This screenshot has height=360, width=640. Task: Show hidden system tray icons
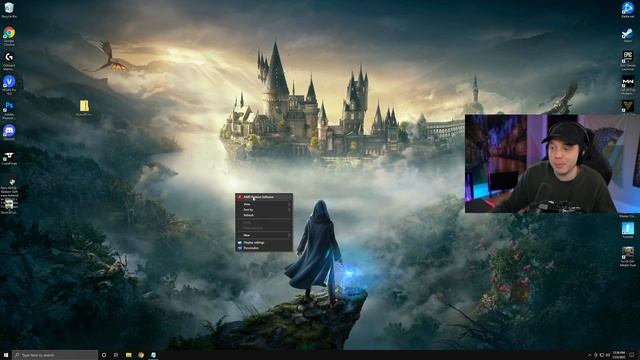589,355
